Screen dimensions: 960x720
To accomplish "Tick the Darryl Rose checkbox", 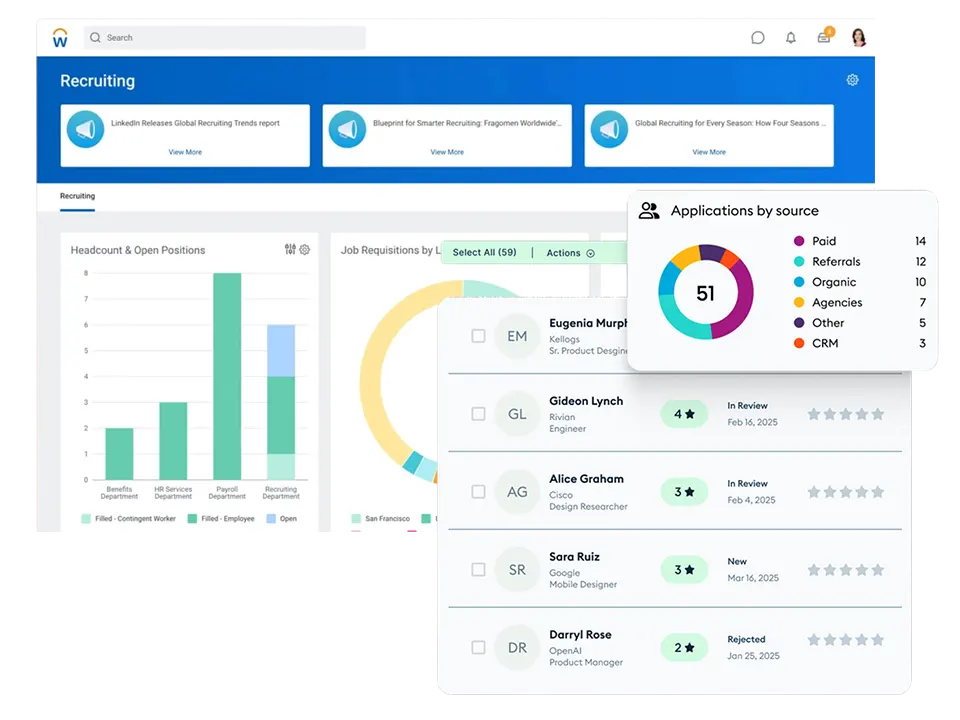I will click(478, 648).
